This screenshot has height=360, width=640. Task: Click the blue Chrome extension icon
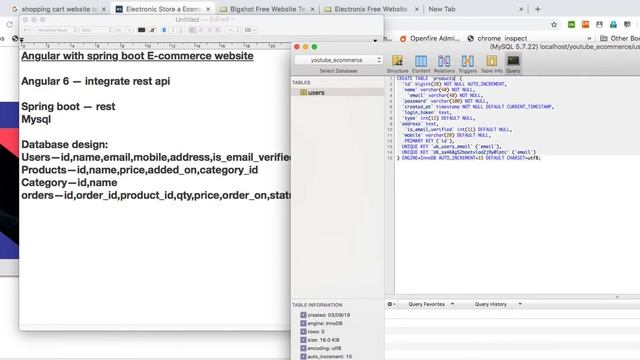point(613,24)
